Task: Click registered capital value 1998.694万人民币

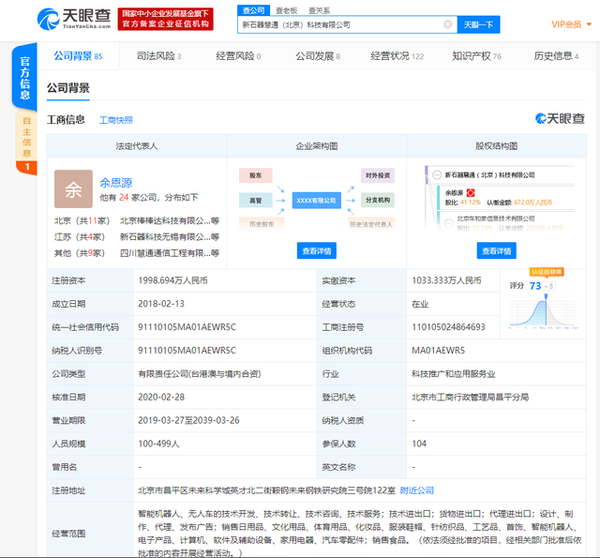Action: pyautogui.click(x=173, y=281)
